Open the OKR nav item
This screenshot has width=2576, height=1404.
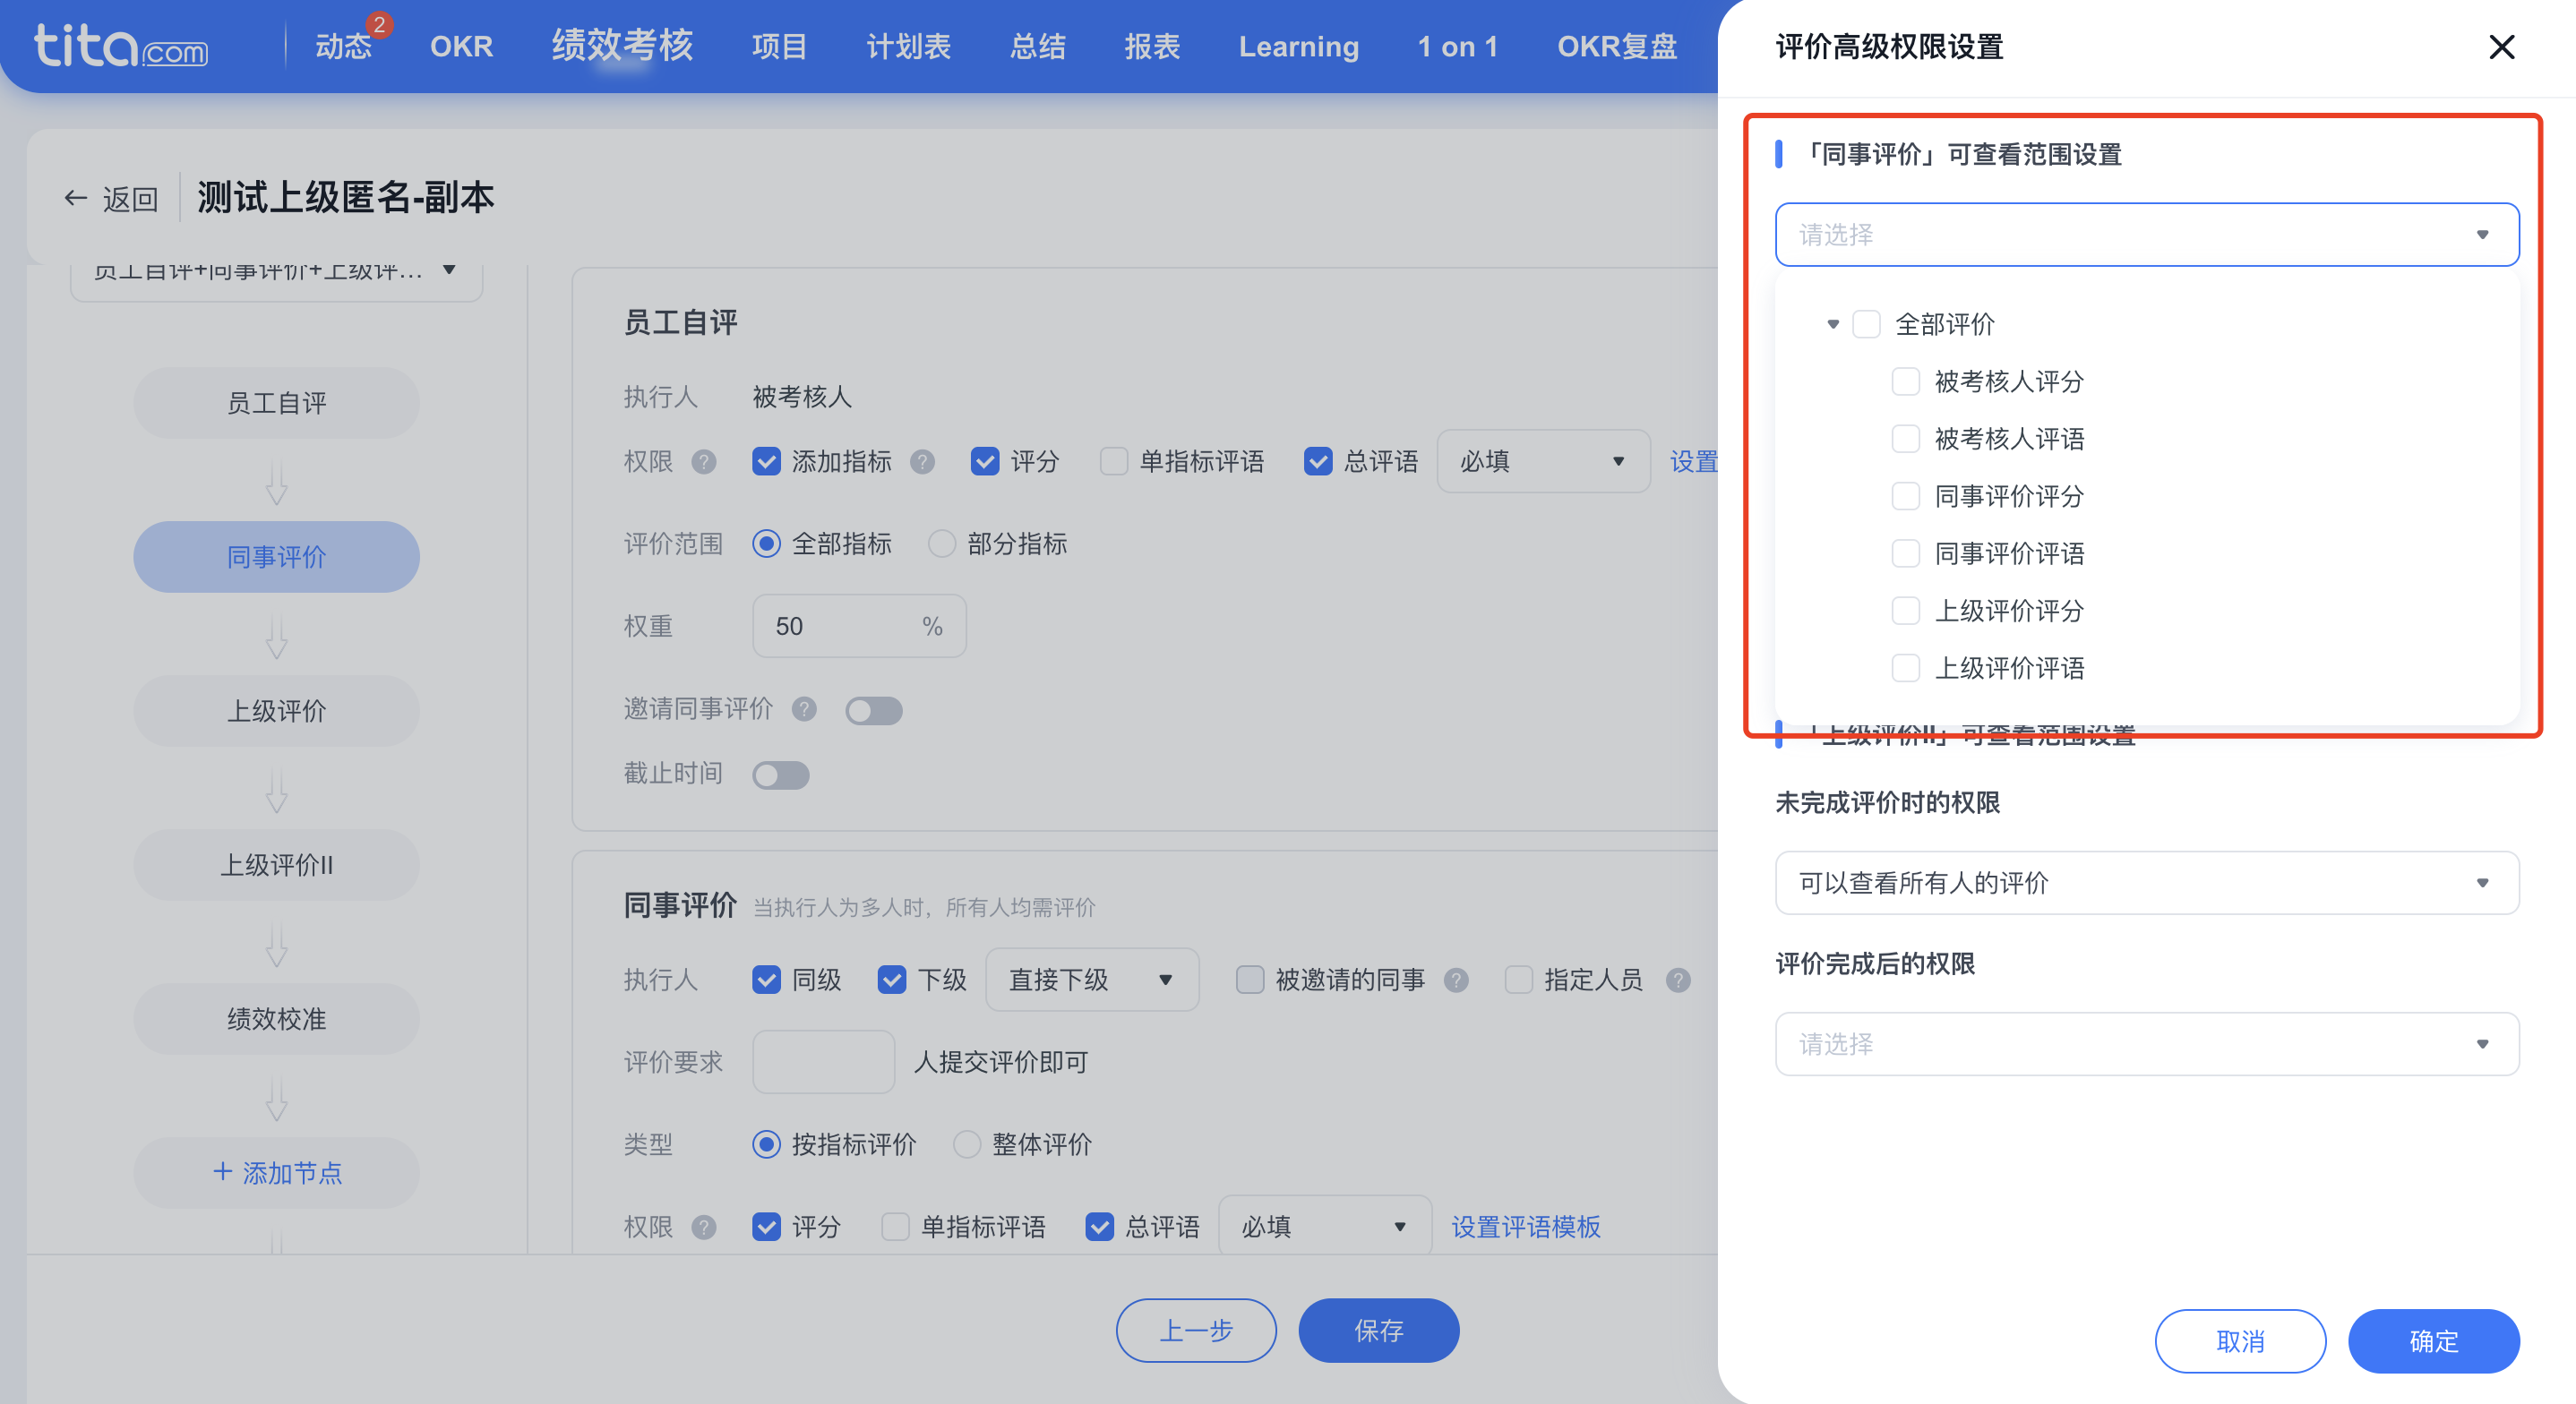[461, 46]
